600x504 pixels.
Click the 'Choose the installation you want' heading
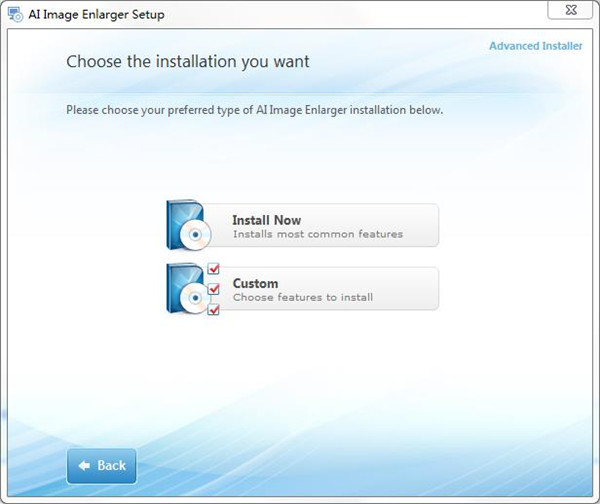[x=188, y=62]
